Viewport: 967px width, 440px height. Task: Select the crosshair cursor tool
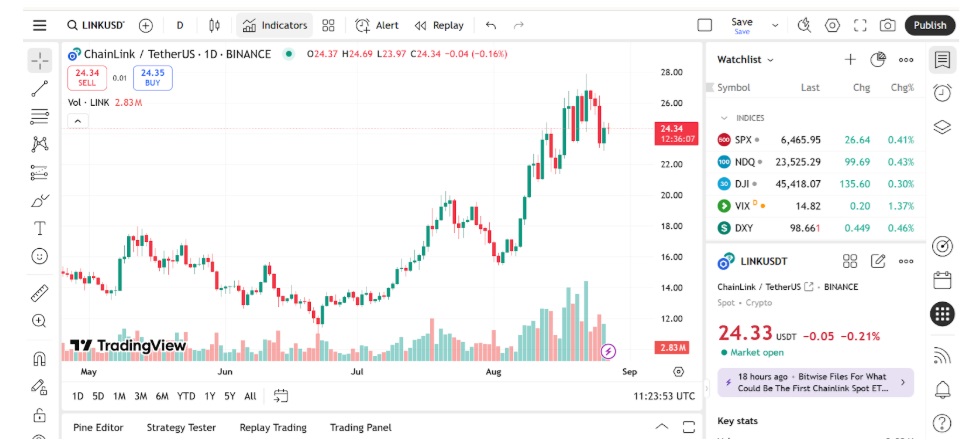click(39, 60)
